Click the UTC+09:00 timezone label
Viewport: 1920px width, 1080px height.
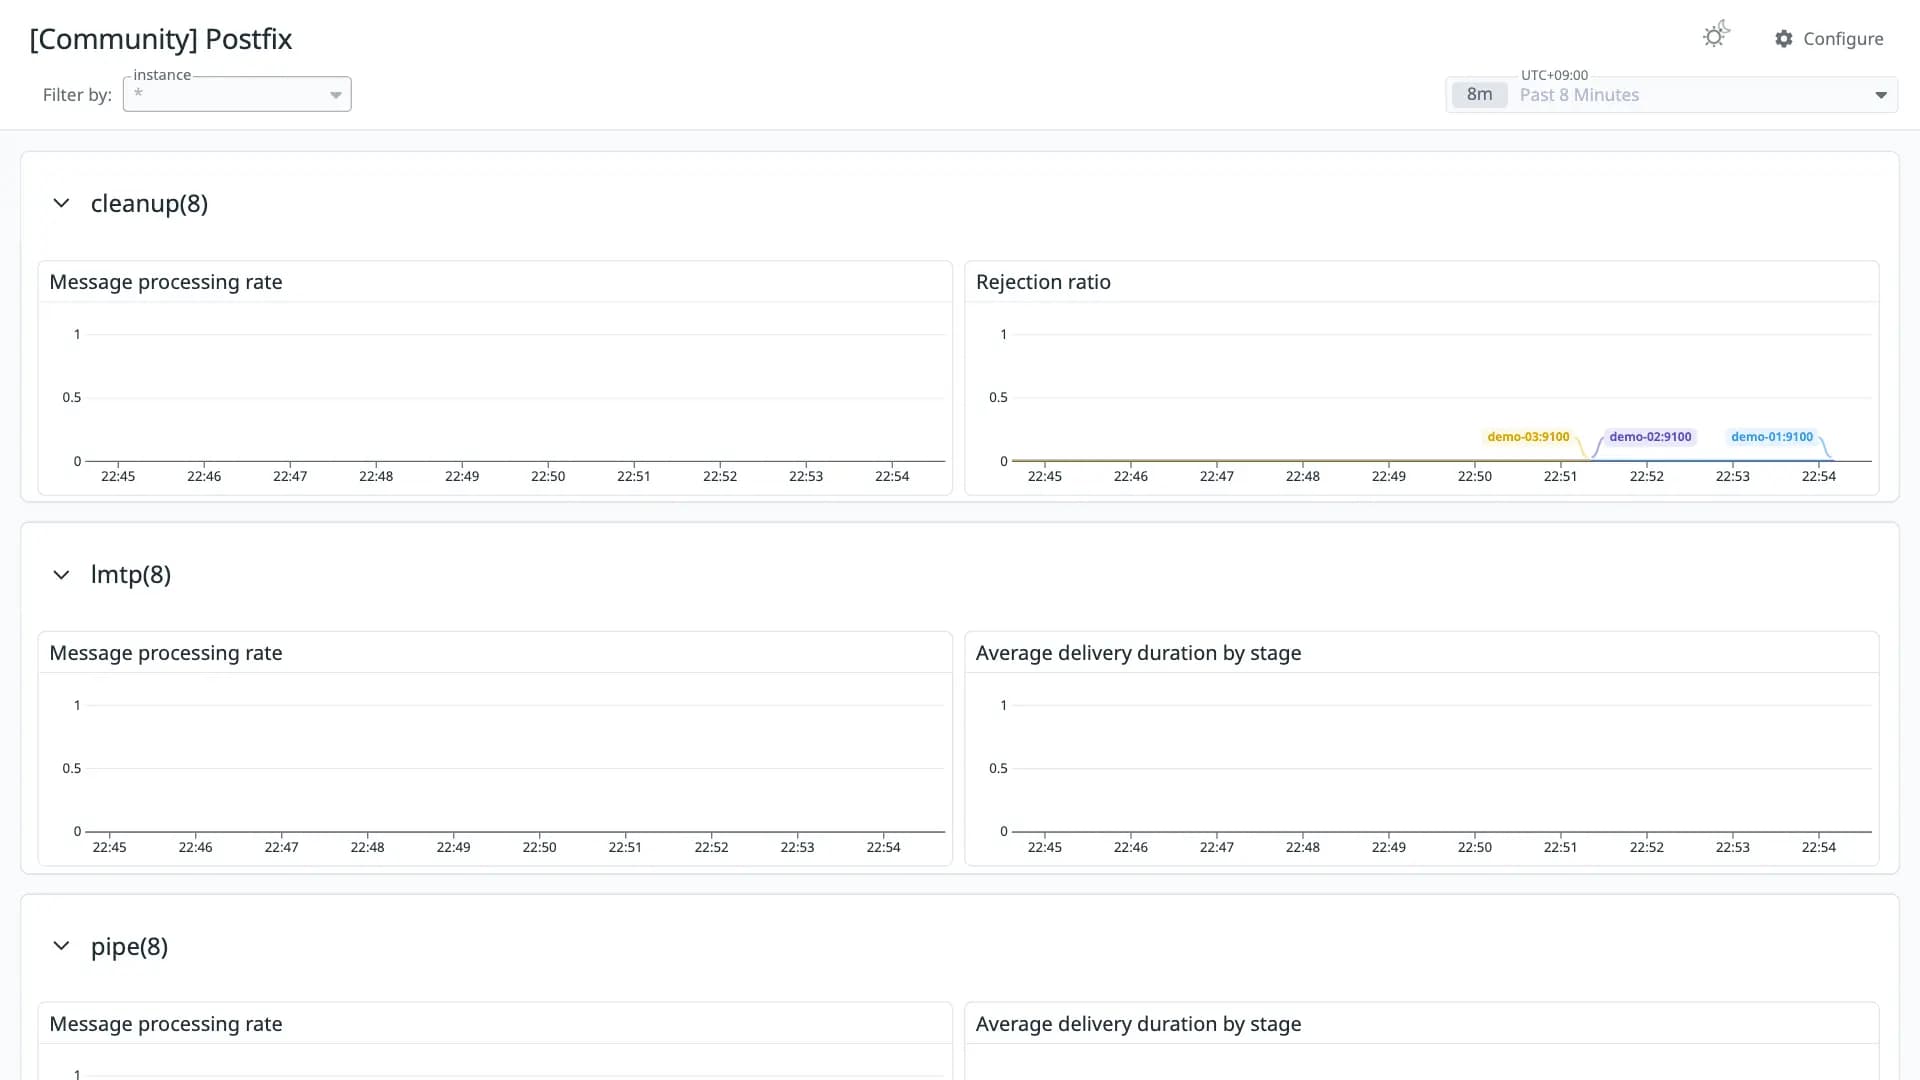pyautogui.click(x=1554, y=75)
